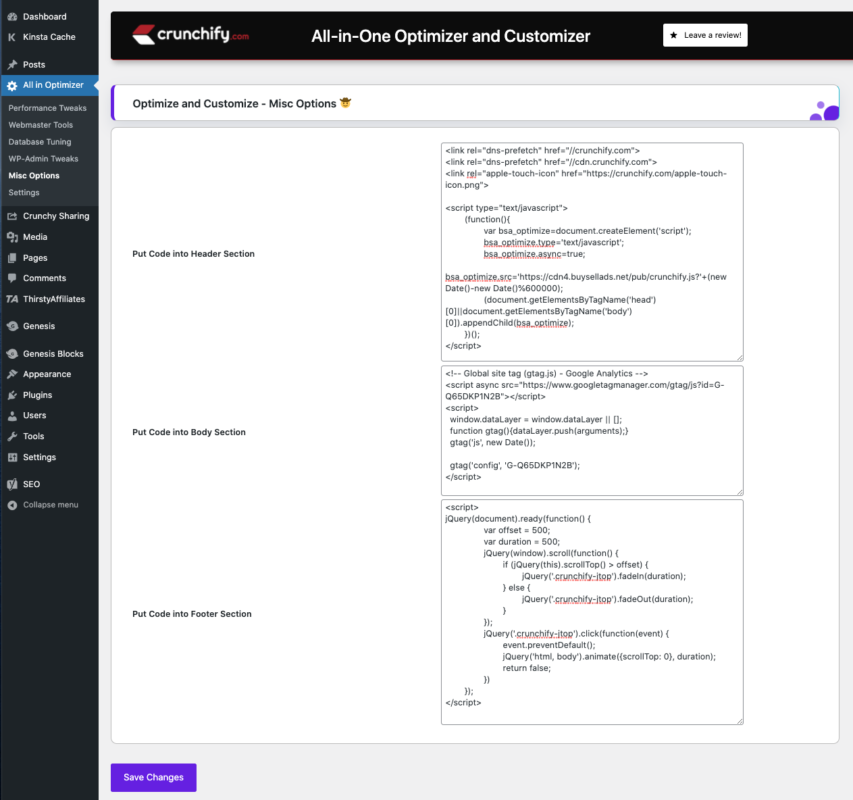Click the Plugins plug icon
The height and width of the screenshot is (800, 853).
12,395
